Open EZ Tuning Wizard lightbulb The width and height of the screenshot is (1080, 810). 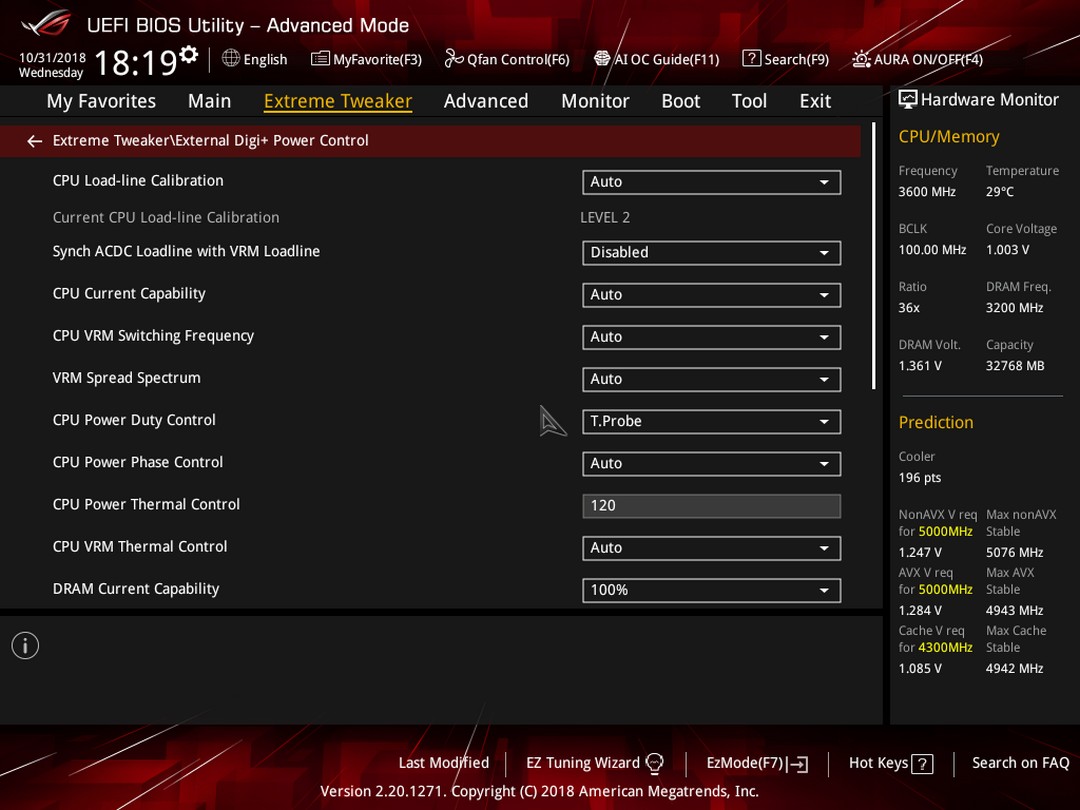pyautogui.click(x=655, y=763)
